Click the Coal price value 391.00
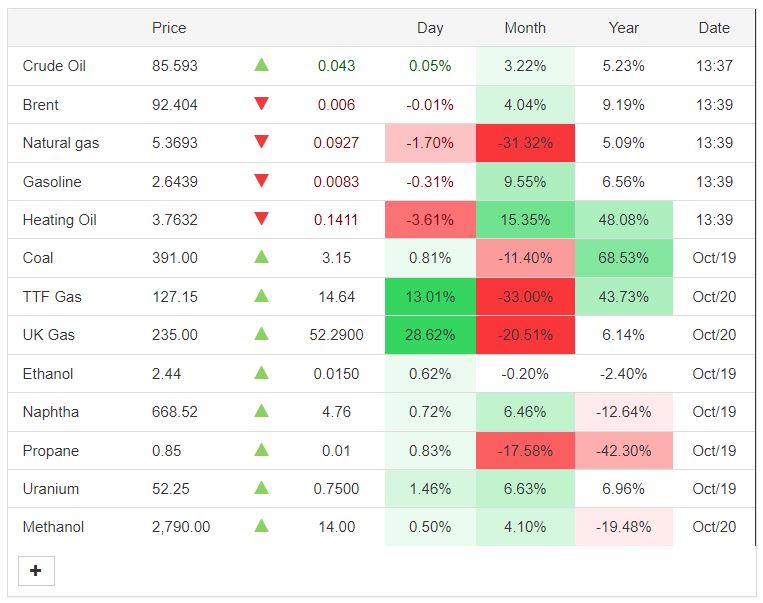763x603 pixels. tap(174, 258)
